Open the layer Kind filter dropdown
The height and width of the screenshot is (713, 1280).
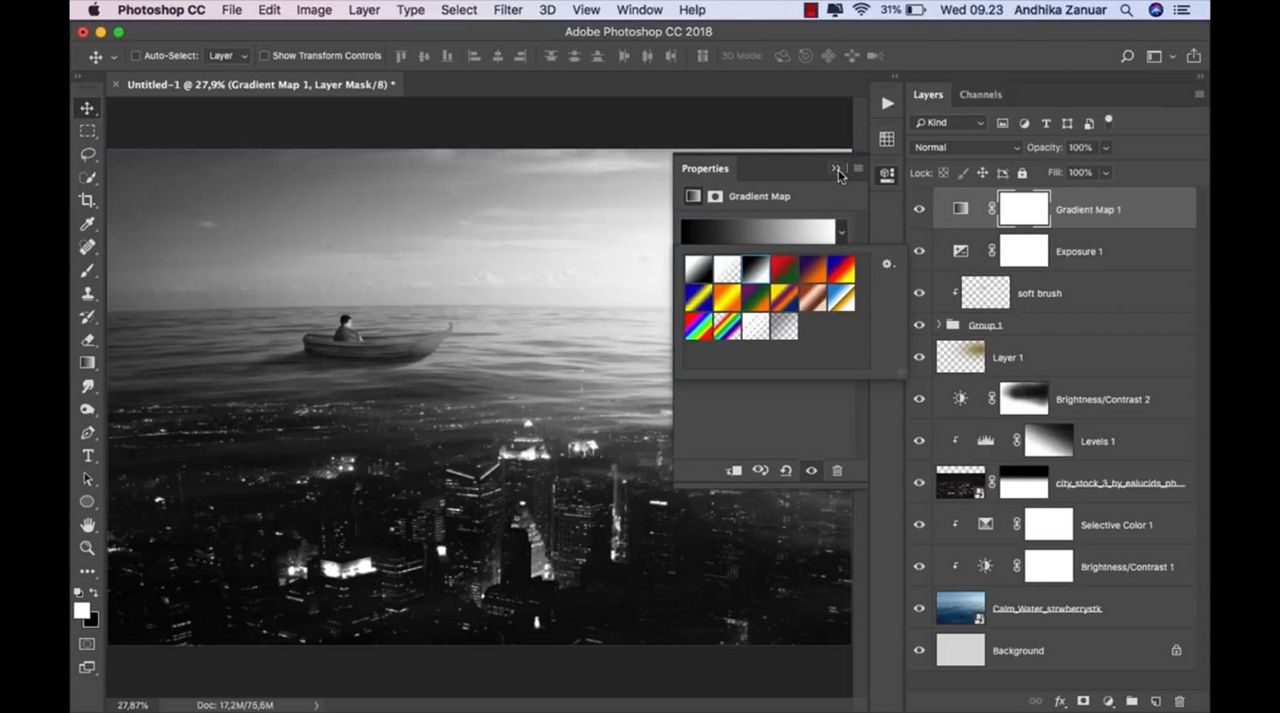click(x=949, y=123)
